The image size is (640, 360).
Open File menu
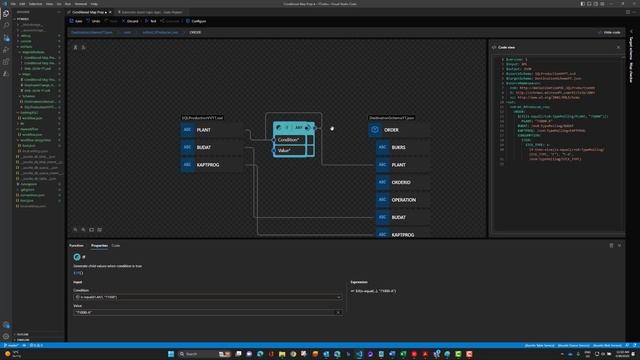pyautogui.click(x=13, y=4)
